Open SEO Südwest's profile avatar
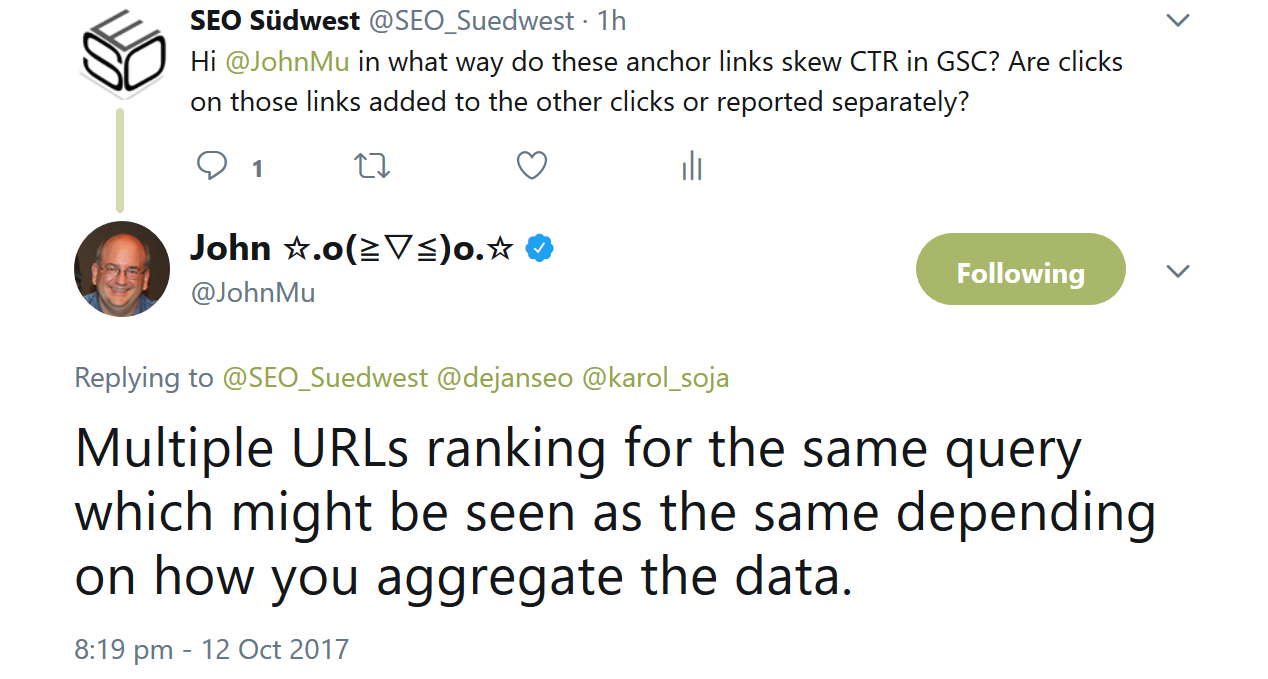 pos(121,50)
